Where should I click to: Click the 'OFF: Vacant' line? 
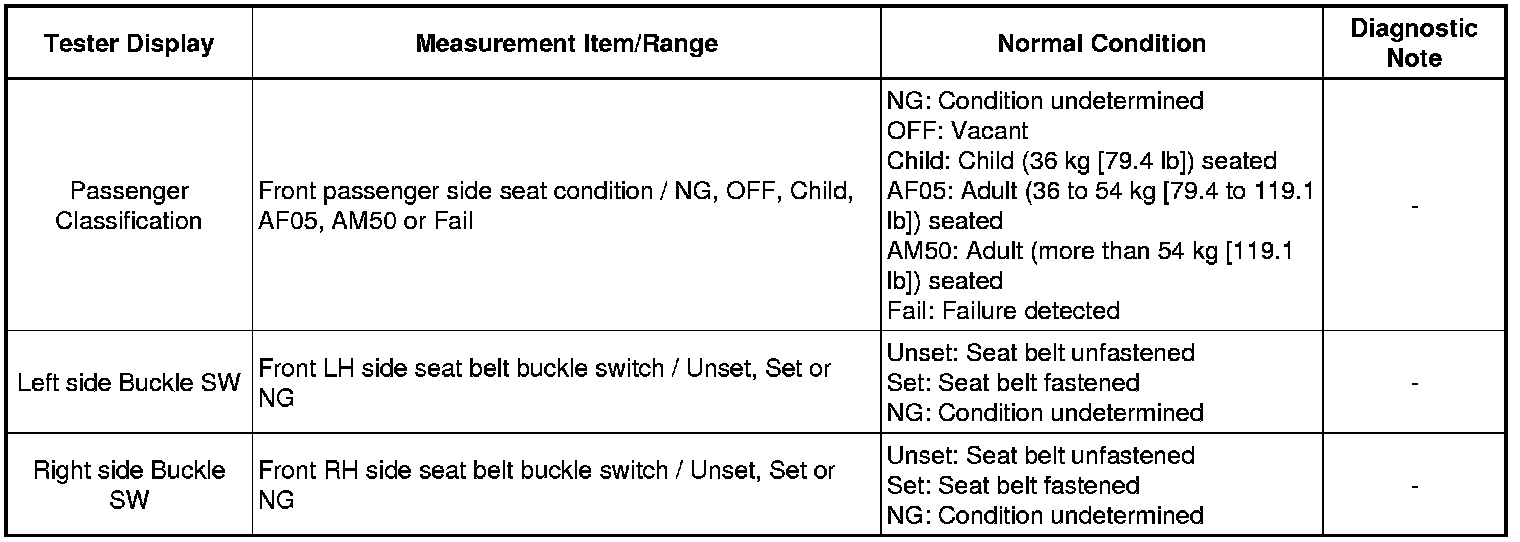[957, 131]
